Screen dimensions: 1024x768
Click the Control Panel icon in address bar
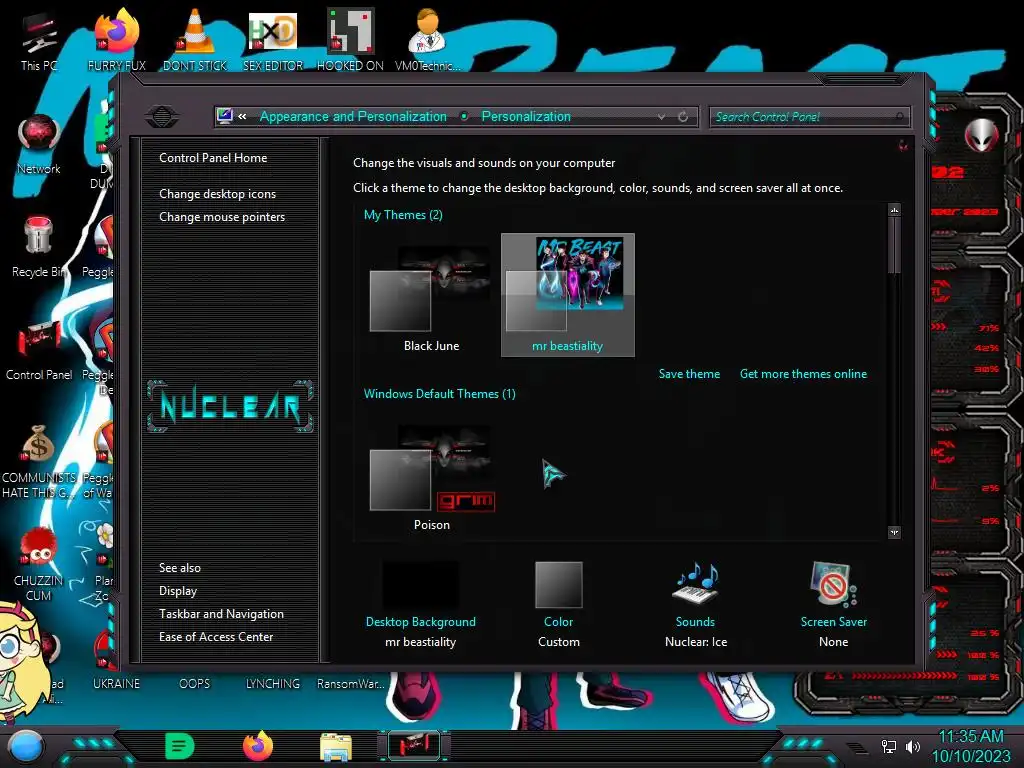(225, 116)
